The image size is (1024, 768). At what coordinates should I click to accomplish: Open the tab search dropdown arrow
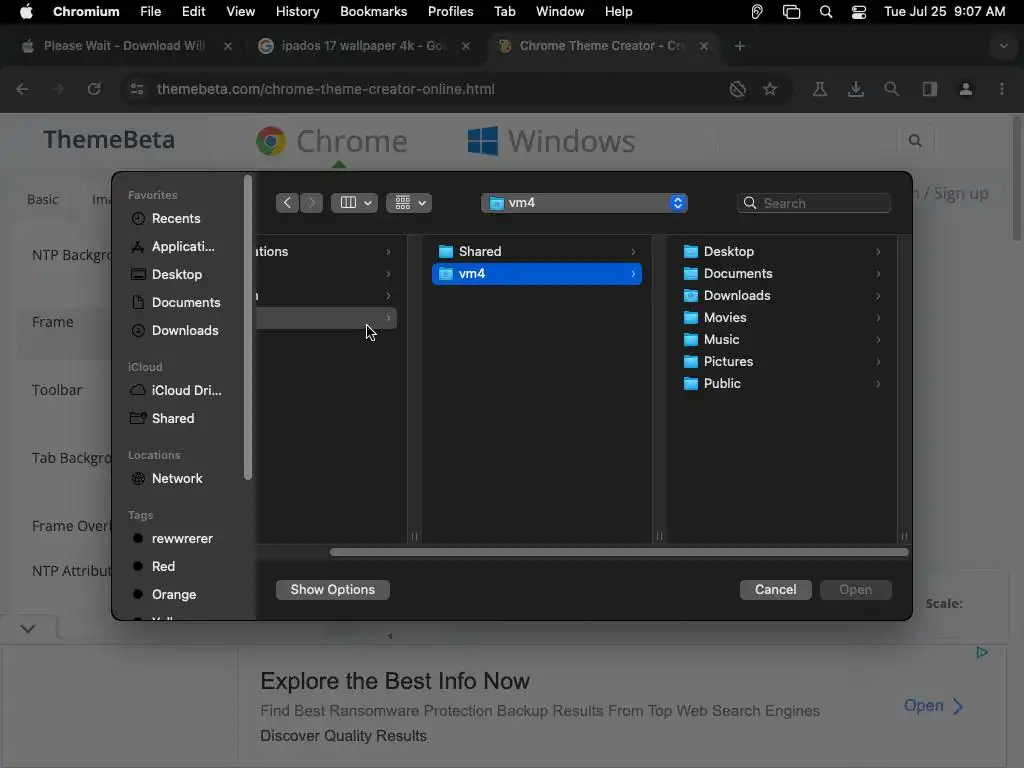pyautogui.click(x=1003, y=46)
